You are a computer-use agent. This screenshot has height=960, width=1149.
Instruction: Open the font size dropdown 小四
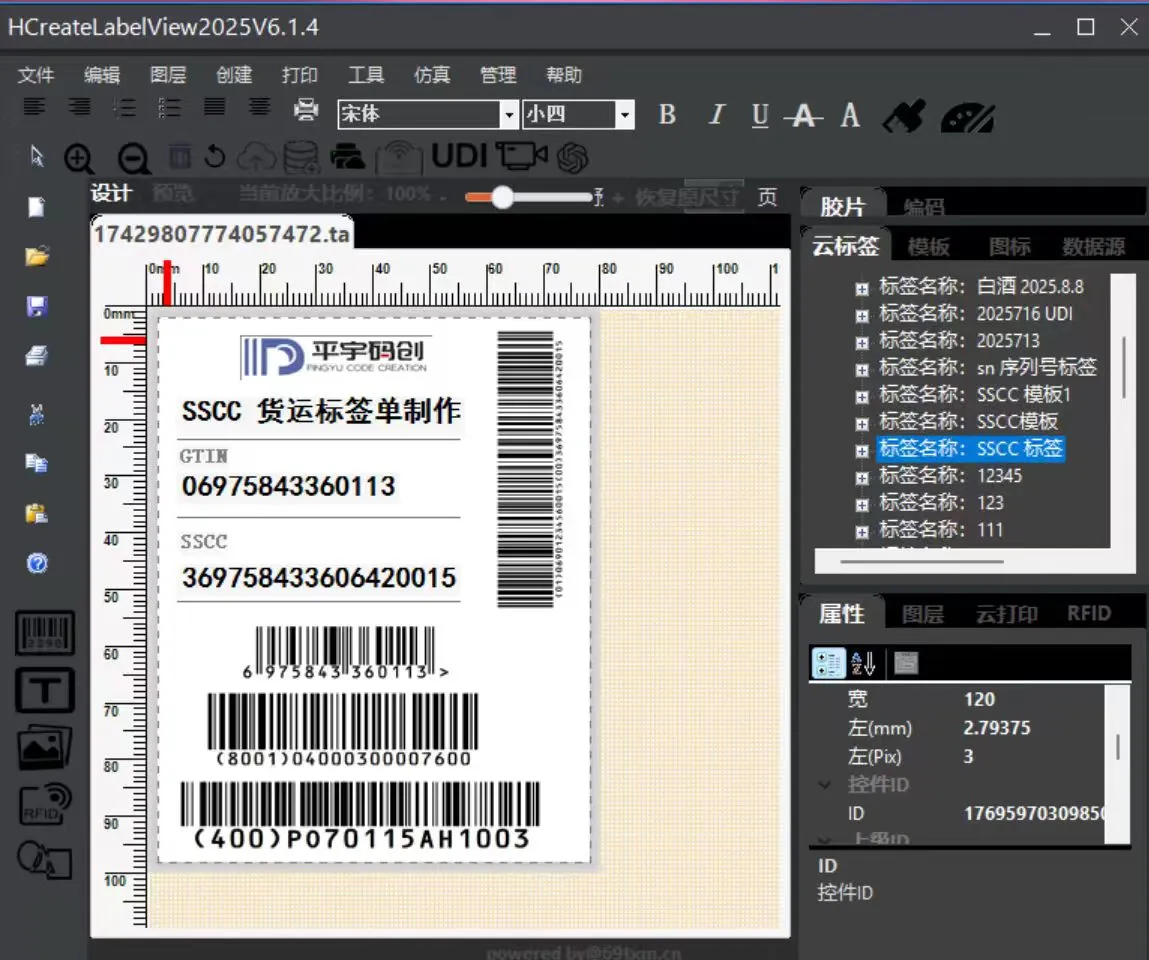(624, 114)
